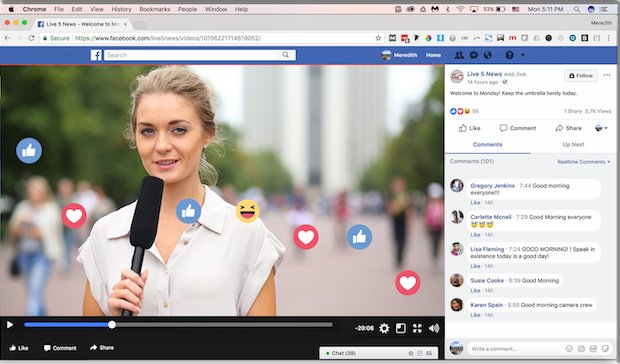Open the picture-in-picture popout icon

[401, 328]
